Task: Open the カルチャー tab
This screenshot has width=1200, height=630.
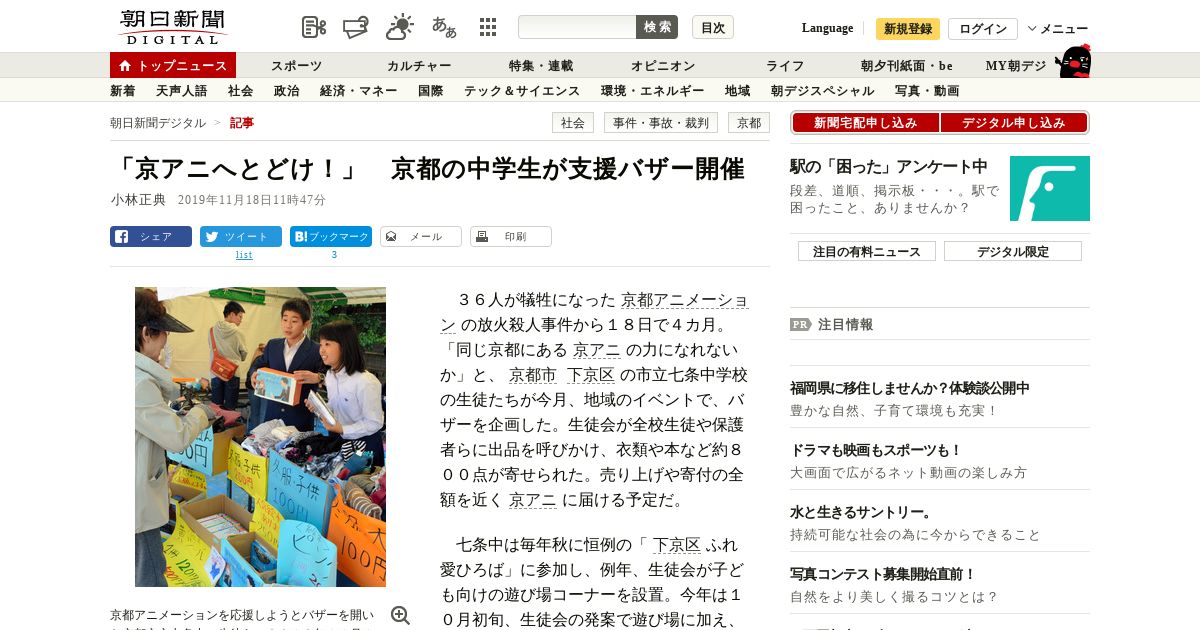Action: click(419, 66)
